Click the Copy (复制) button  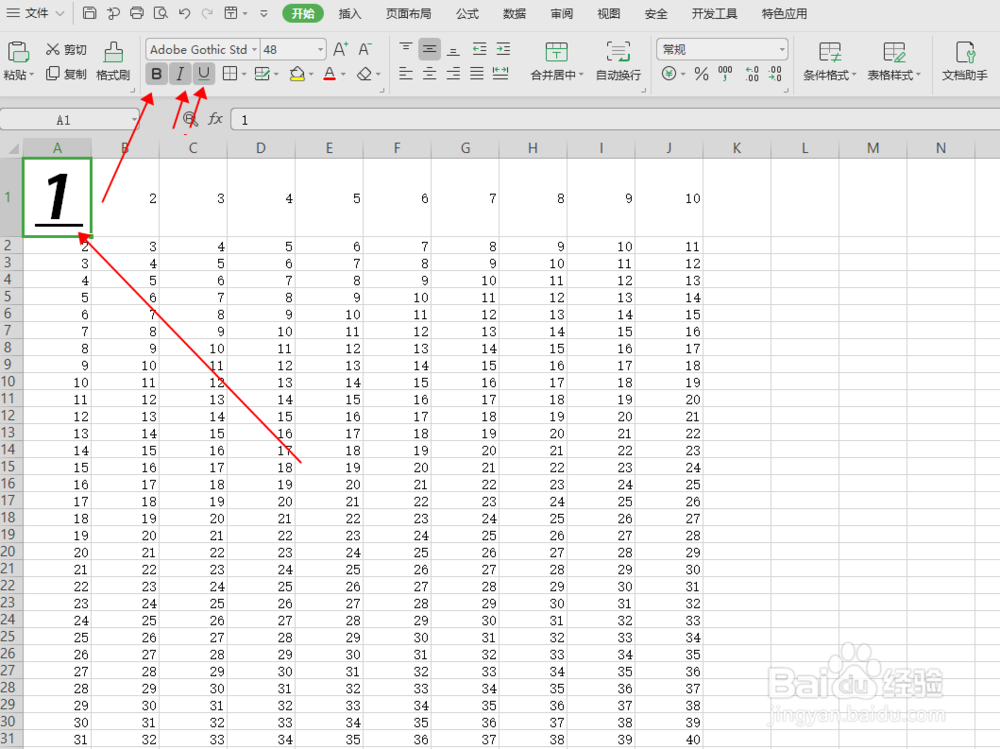(66, 74)
